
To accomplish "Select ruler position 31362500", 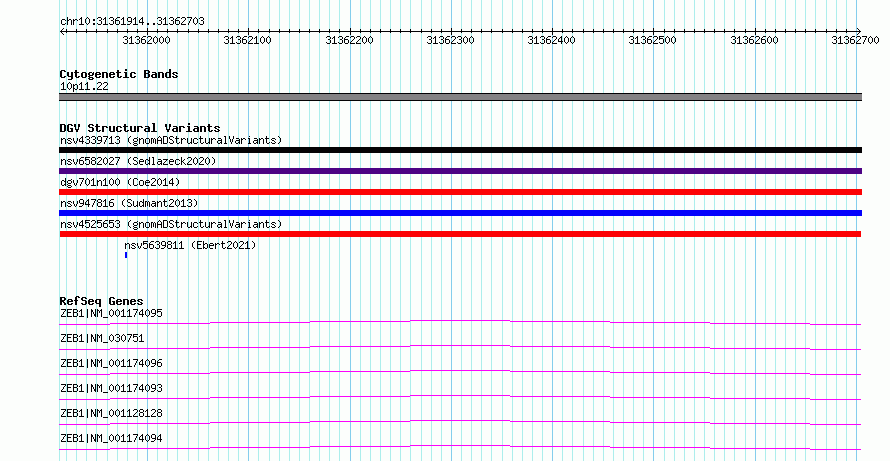I will tap(652, 40).
